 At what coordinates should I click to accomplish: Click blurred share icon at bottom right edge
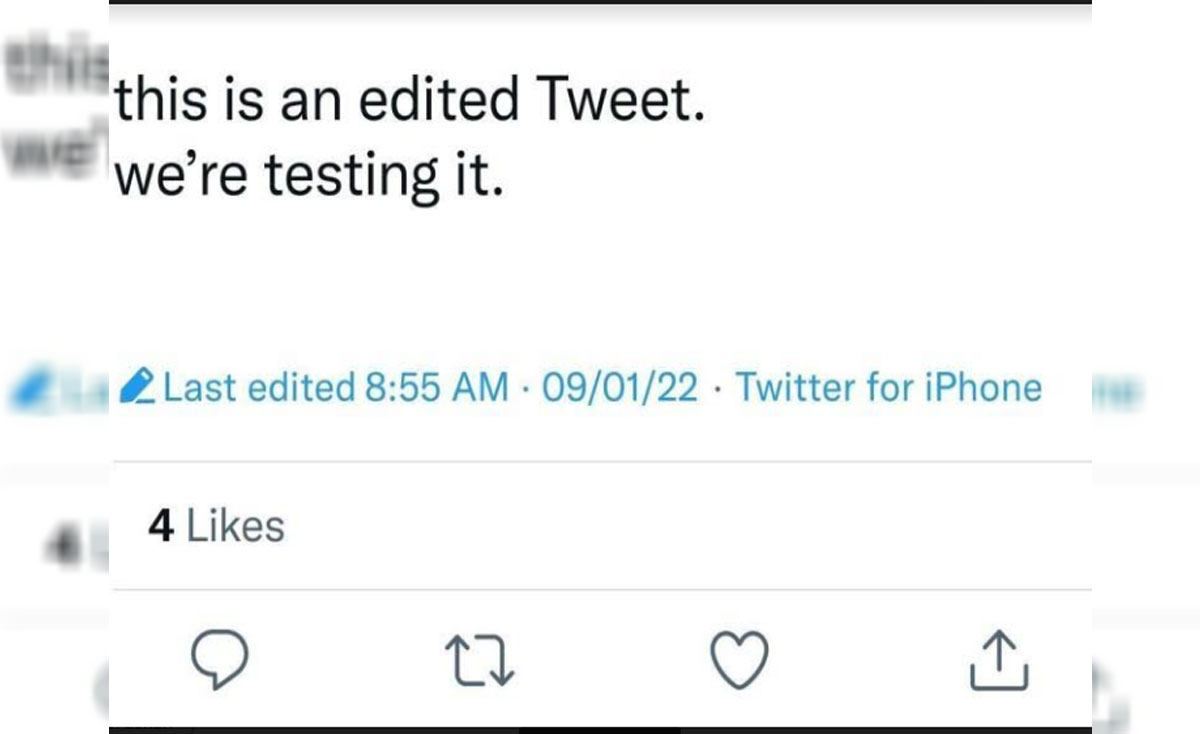pyautogui.click(x=1112, y=690)
